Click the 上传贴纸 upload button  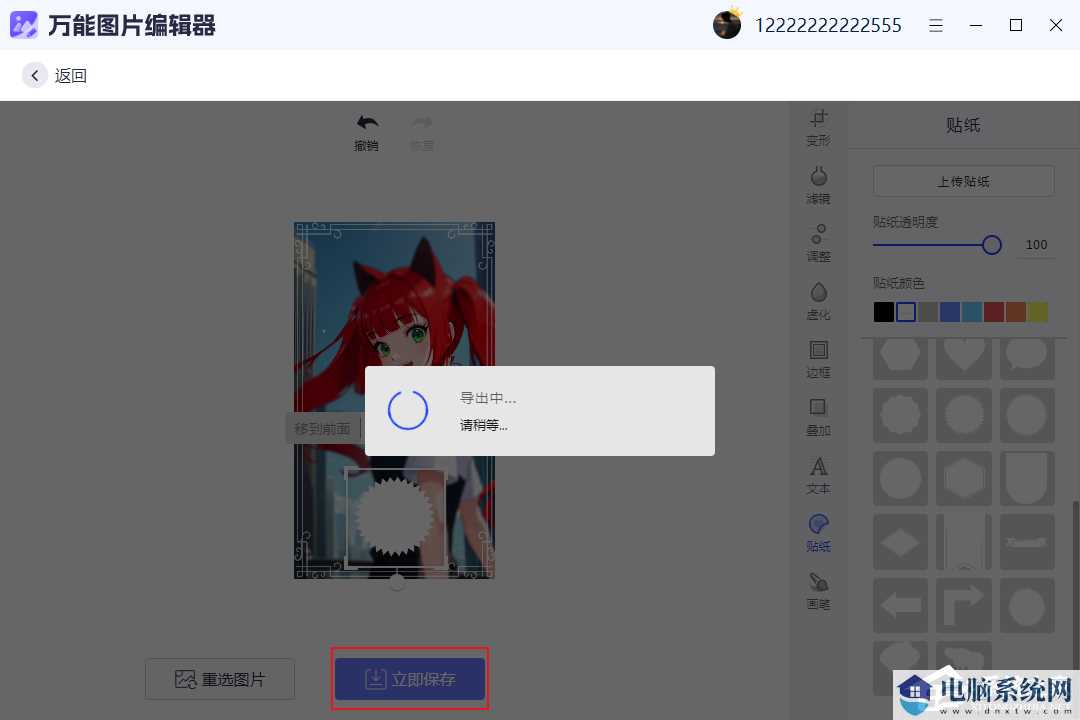[x=964, y=181]
